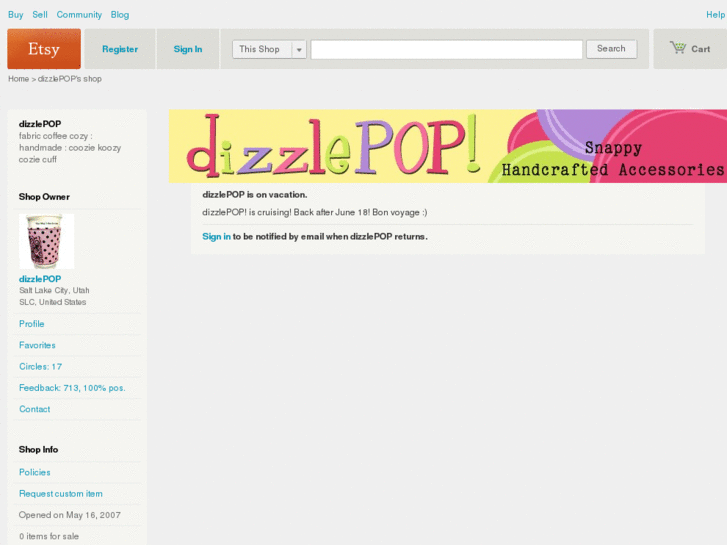The width and height of the screenshot is (727, 545).
Task: Click Sign In in the header
Action: pyautogui.click(x=188, y=49)
